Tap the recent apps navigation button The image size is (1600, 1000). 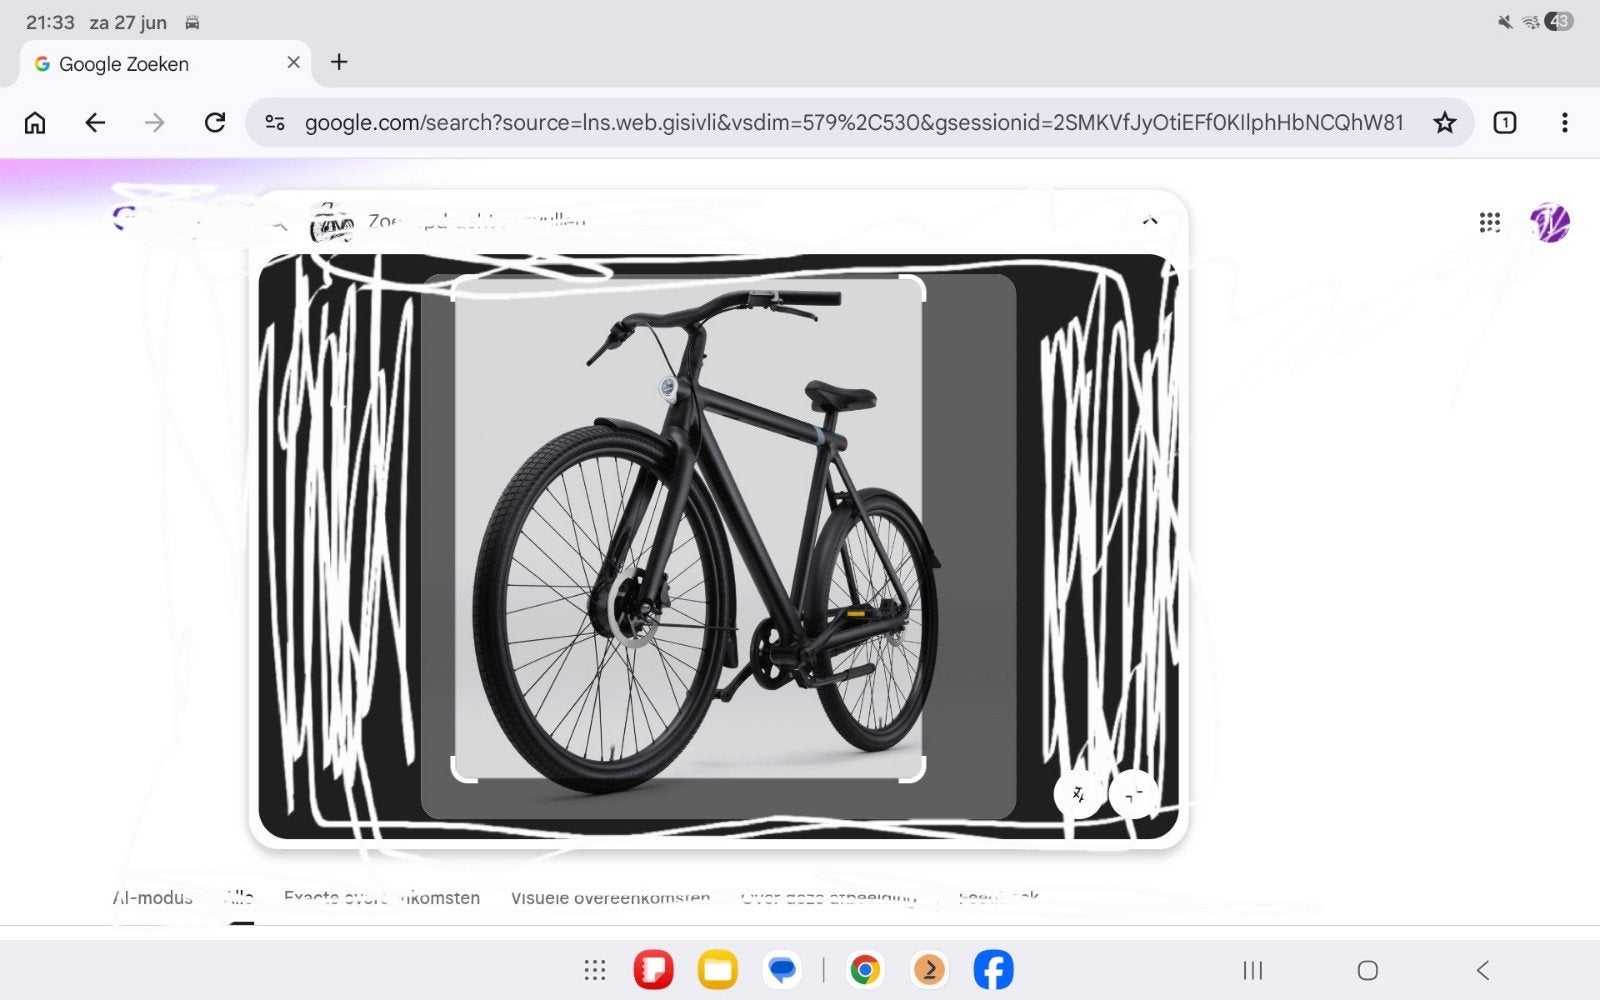(x=1252, y=970)
